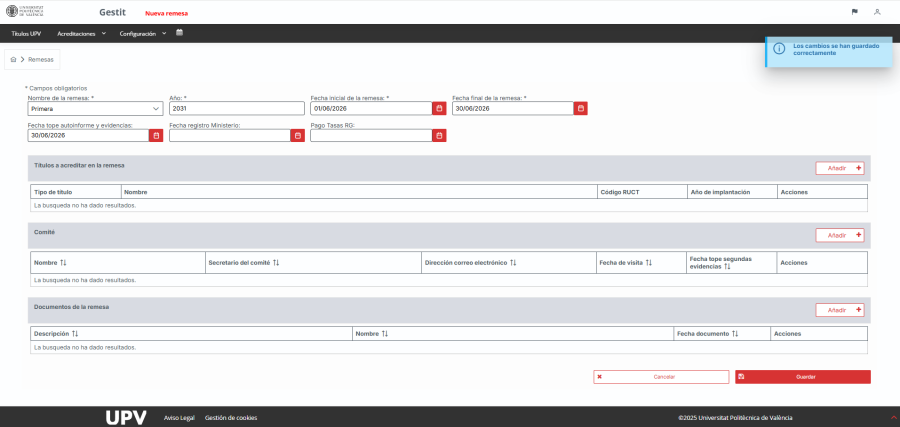Viewport: 900px width, 427px height.
Task: Click the calendar icon in navigation bar
Action: (180, 33)
